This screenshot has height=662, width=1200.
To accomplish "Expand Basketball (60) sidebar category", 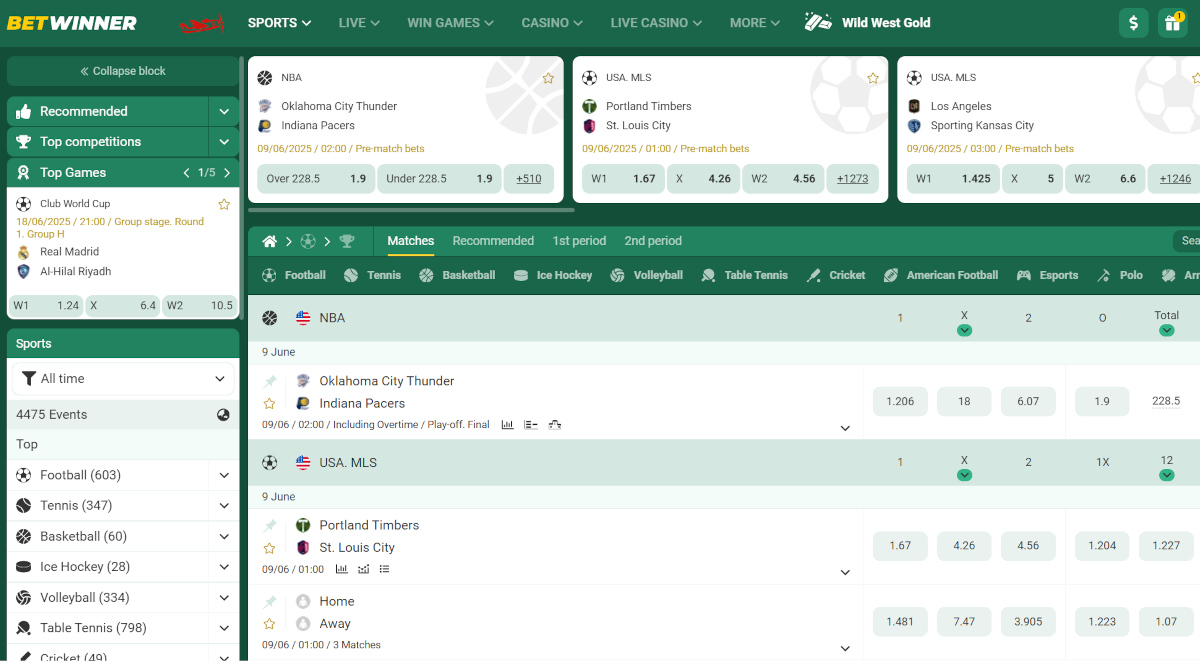I will click(223, 537).
